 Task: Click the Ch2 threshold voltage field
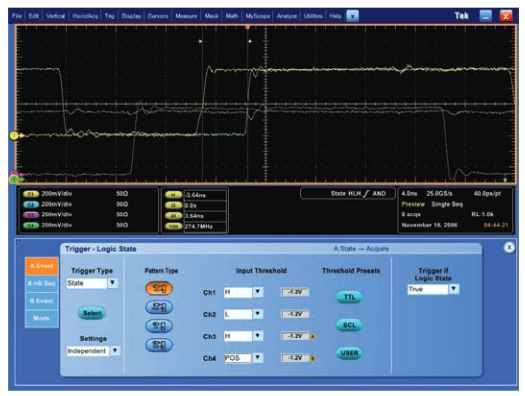coord(295,314)
